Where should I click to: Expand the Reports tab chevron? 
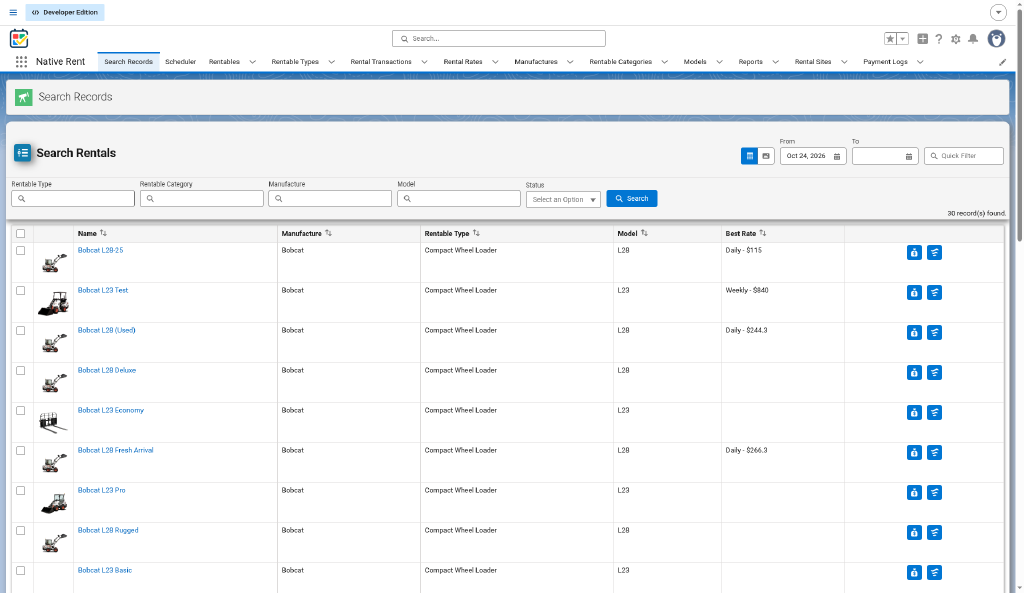coord(776,62)
